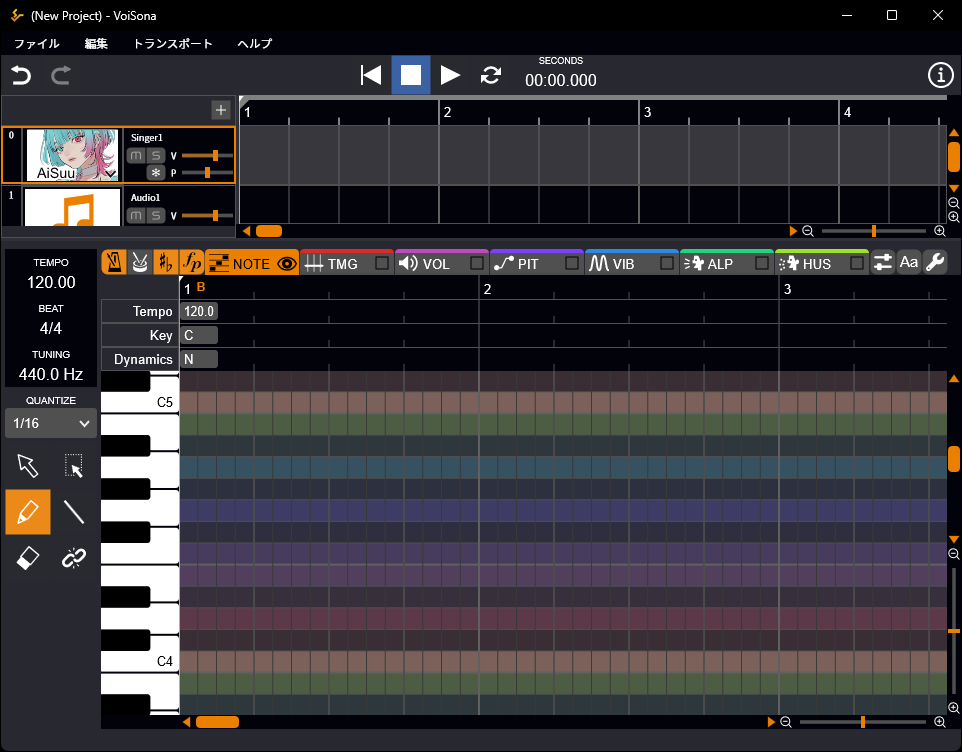Select the eraser tool
The height and width of the screenshot is (752, 962).
[28, 558]
